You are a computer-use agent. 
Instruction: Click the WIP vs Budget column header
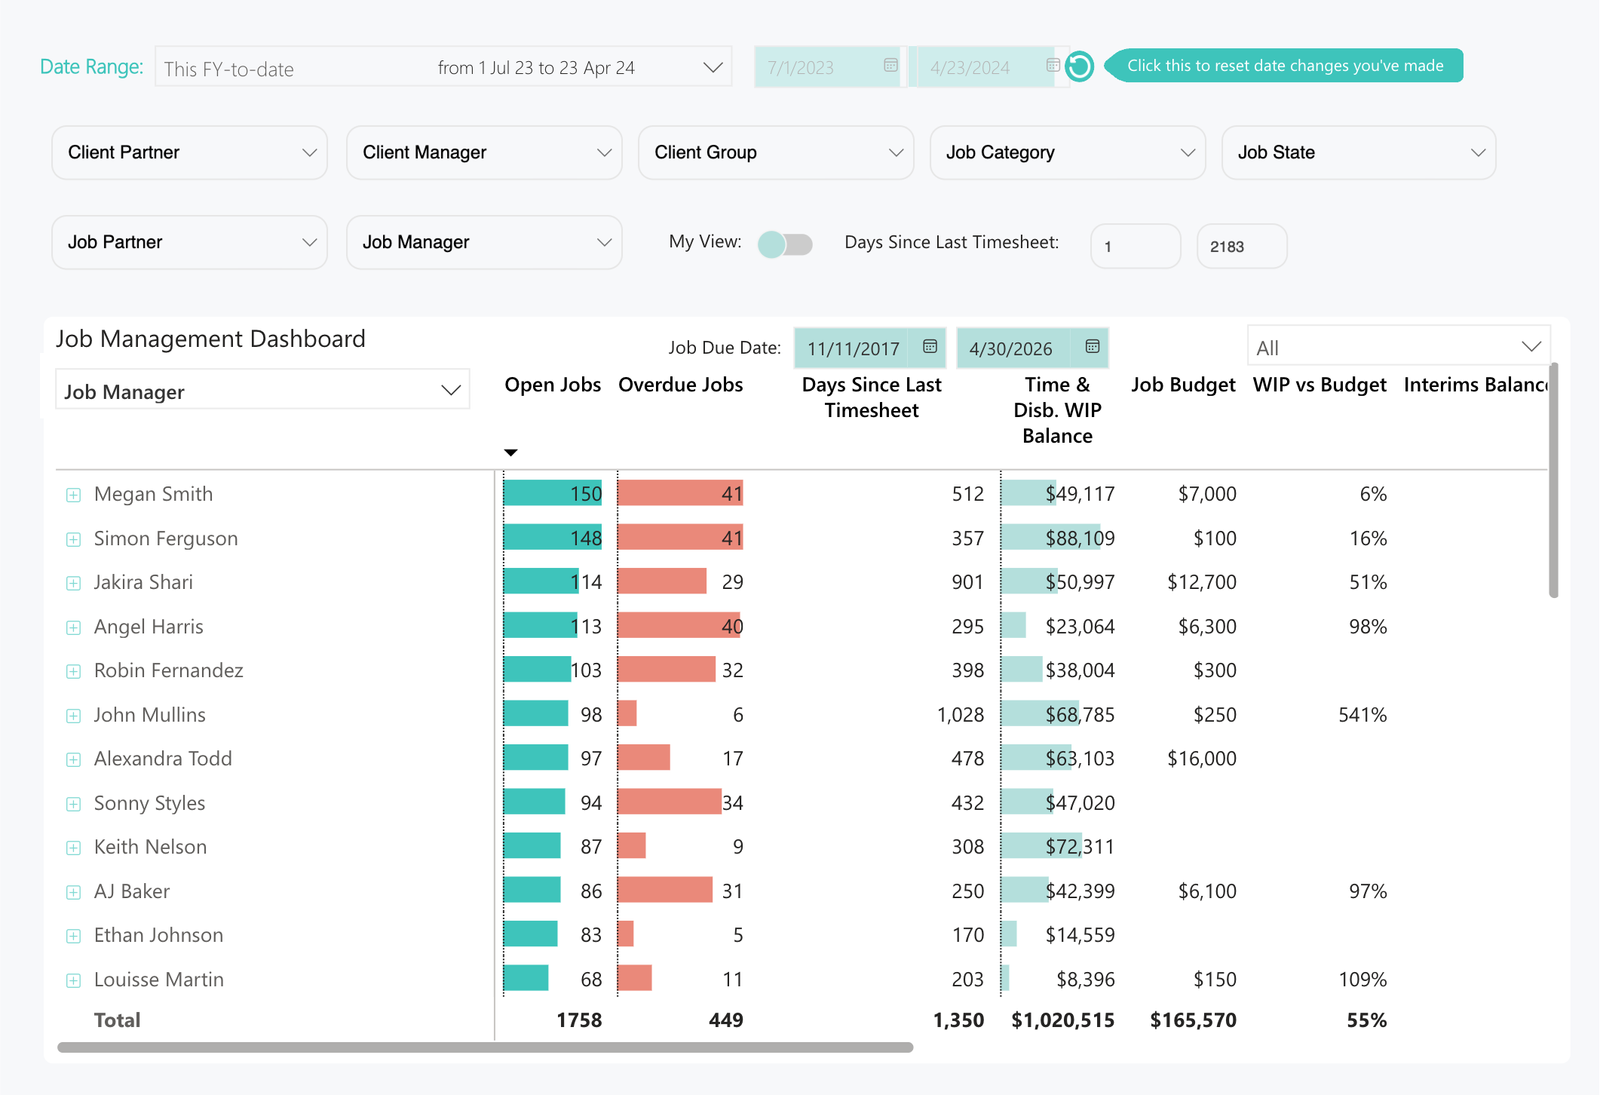(1319, 385)
